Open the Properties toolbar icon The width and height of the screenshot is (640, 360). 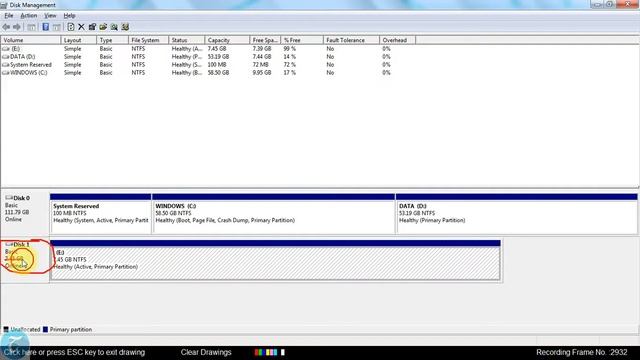pyautogui.click(x=92, y=27)
